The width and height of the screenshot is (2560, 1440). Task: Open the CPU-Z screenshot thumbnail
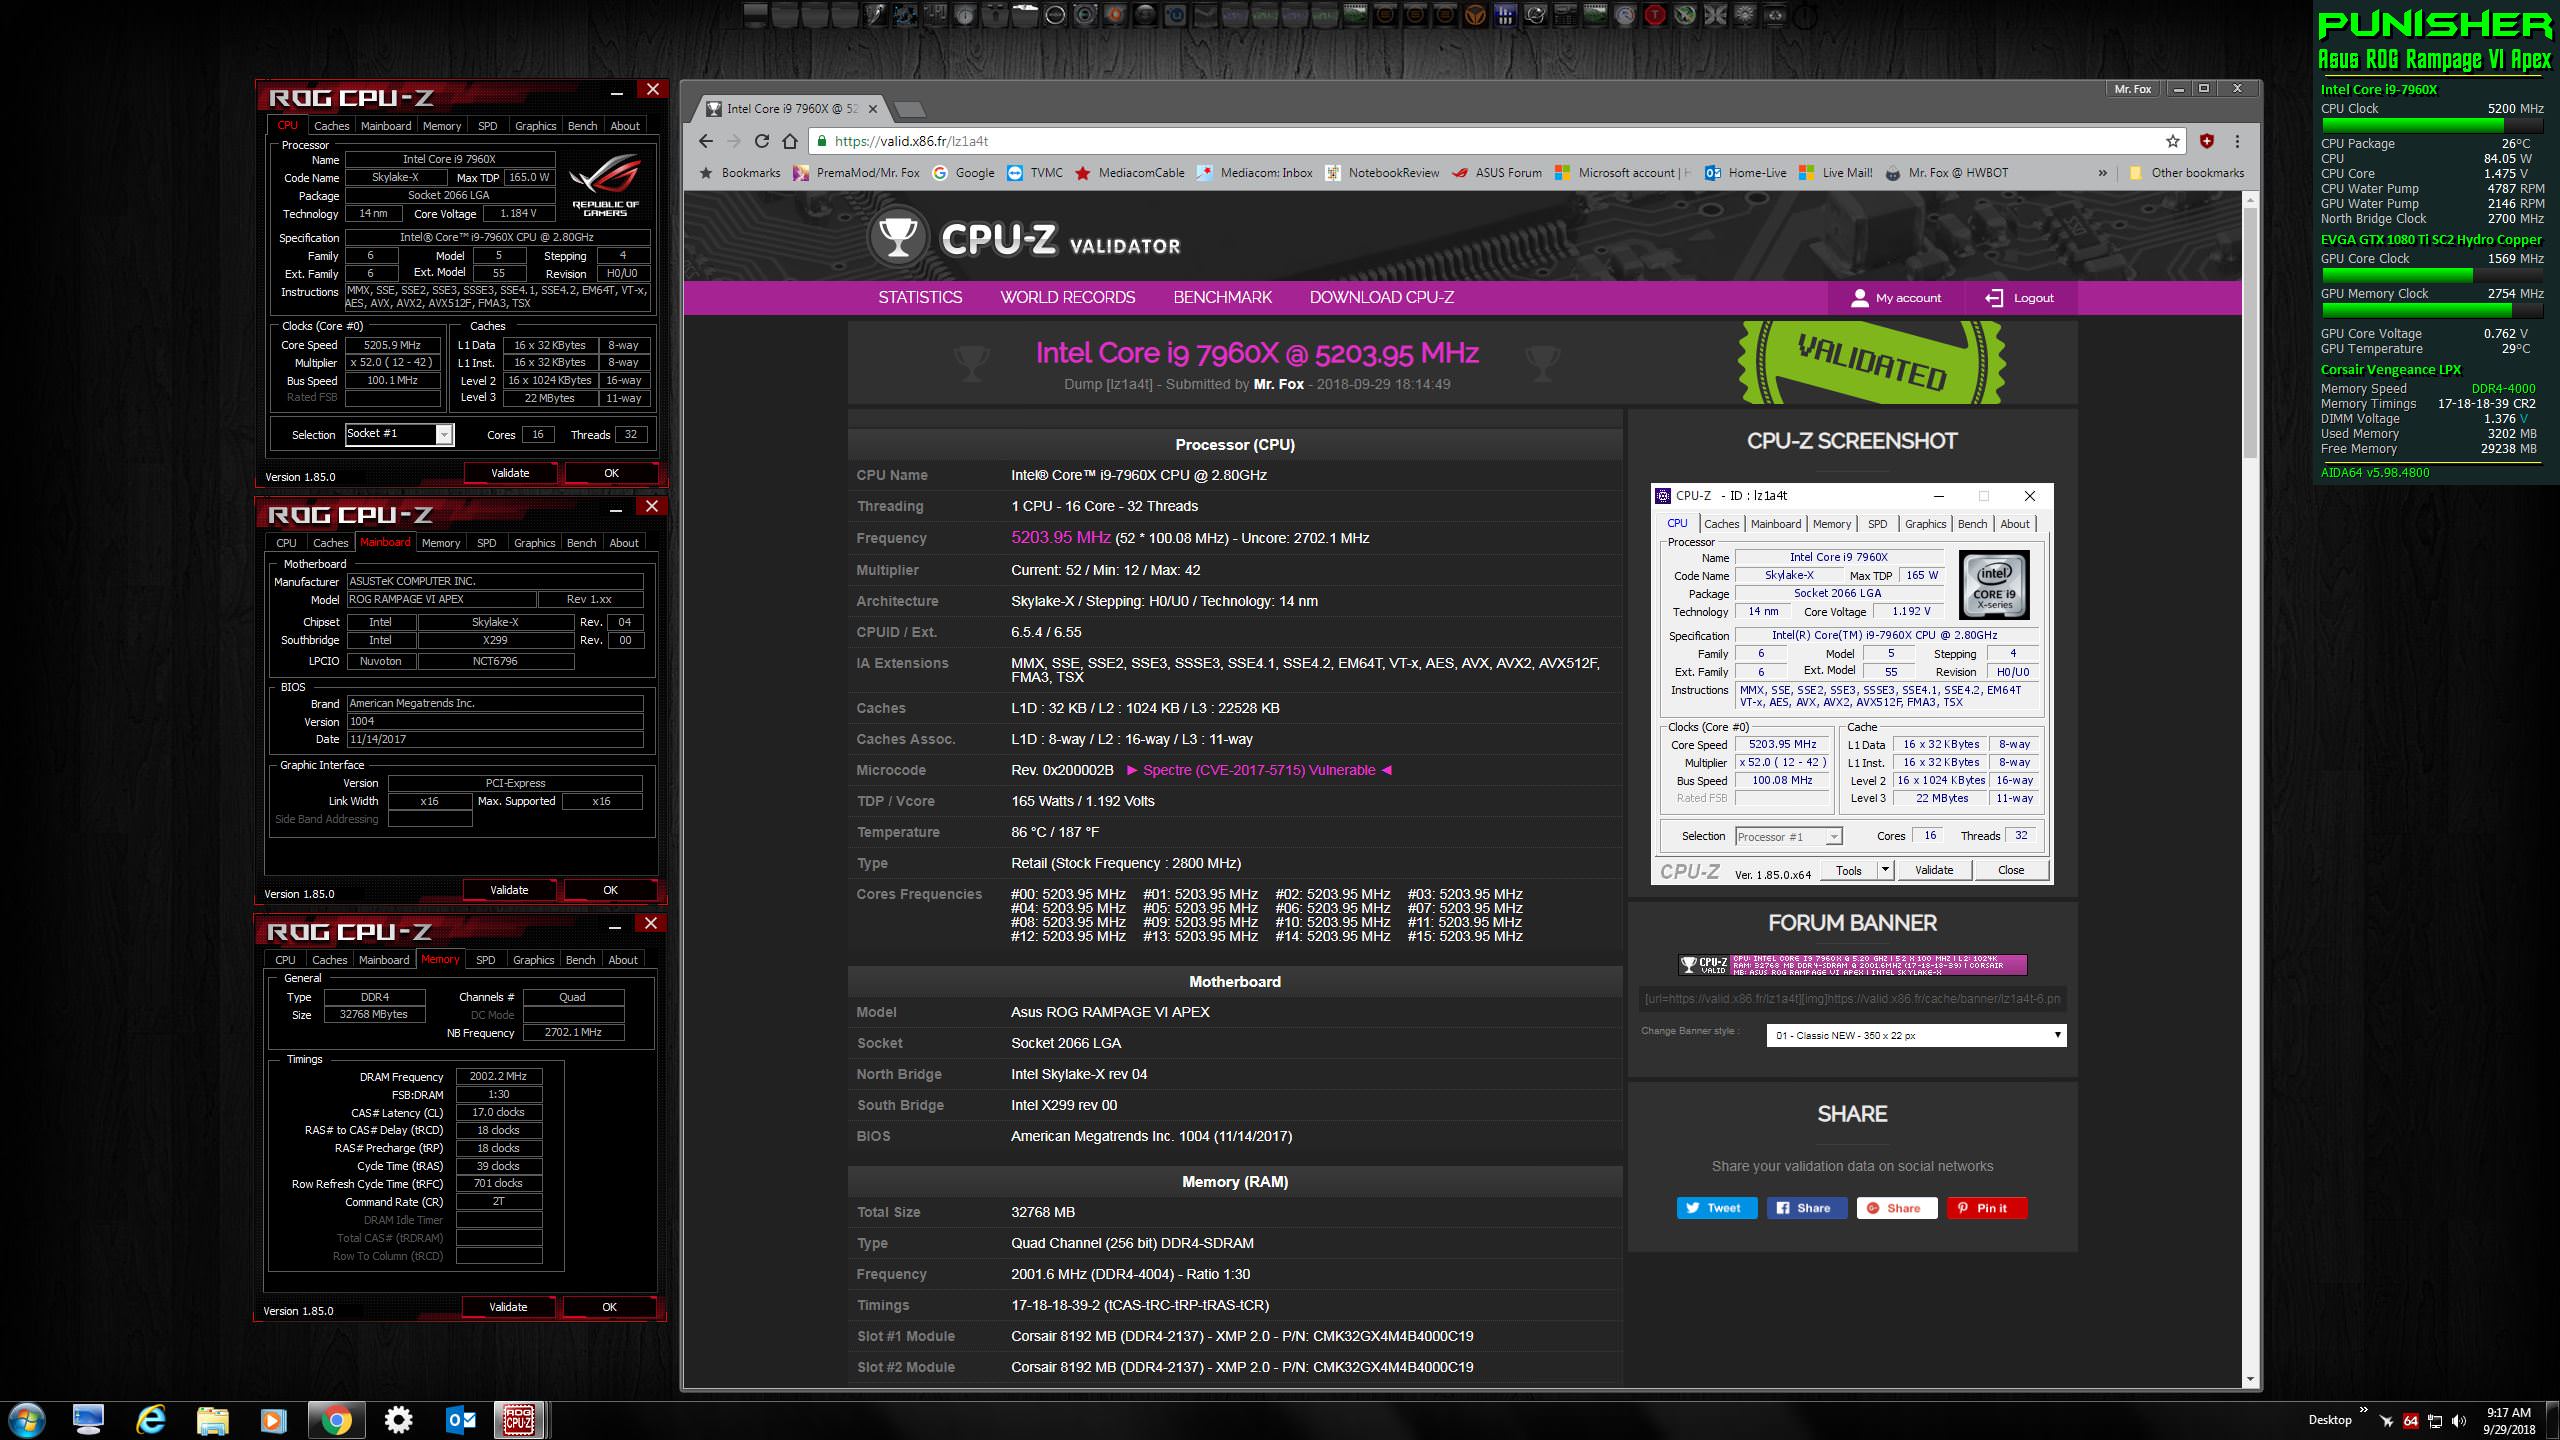(x=1852, y=685)
